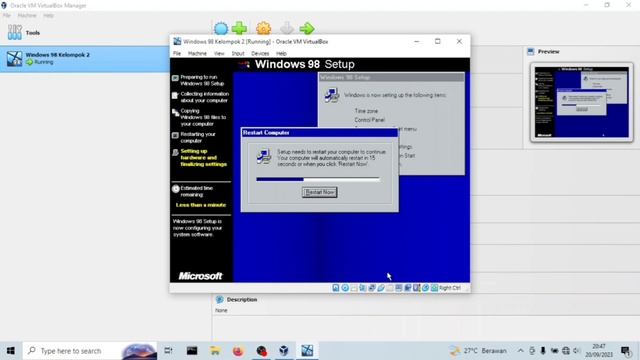Click the Restart Now button
Image resolution: width=640 pixels, height=360 pixels.
tap(320, 192)
